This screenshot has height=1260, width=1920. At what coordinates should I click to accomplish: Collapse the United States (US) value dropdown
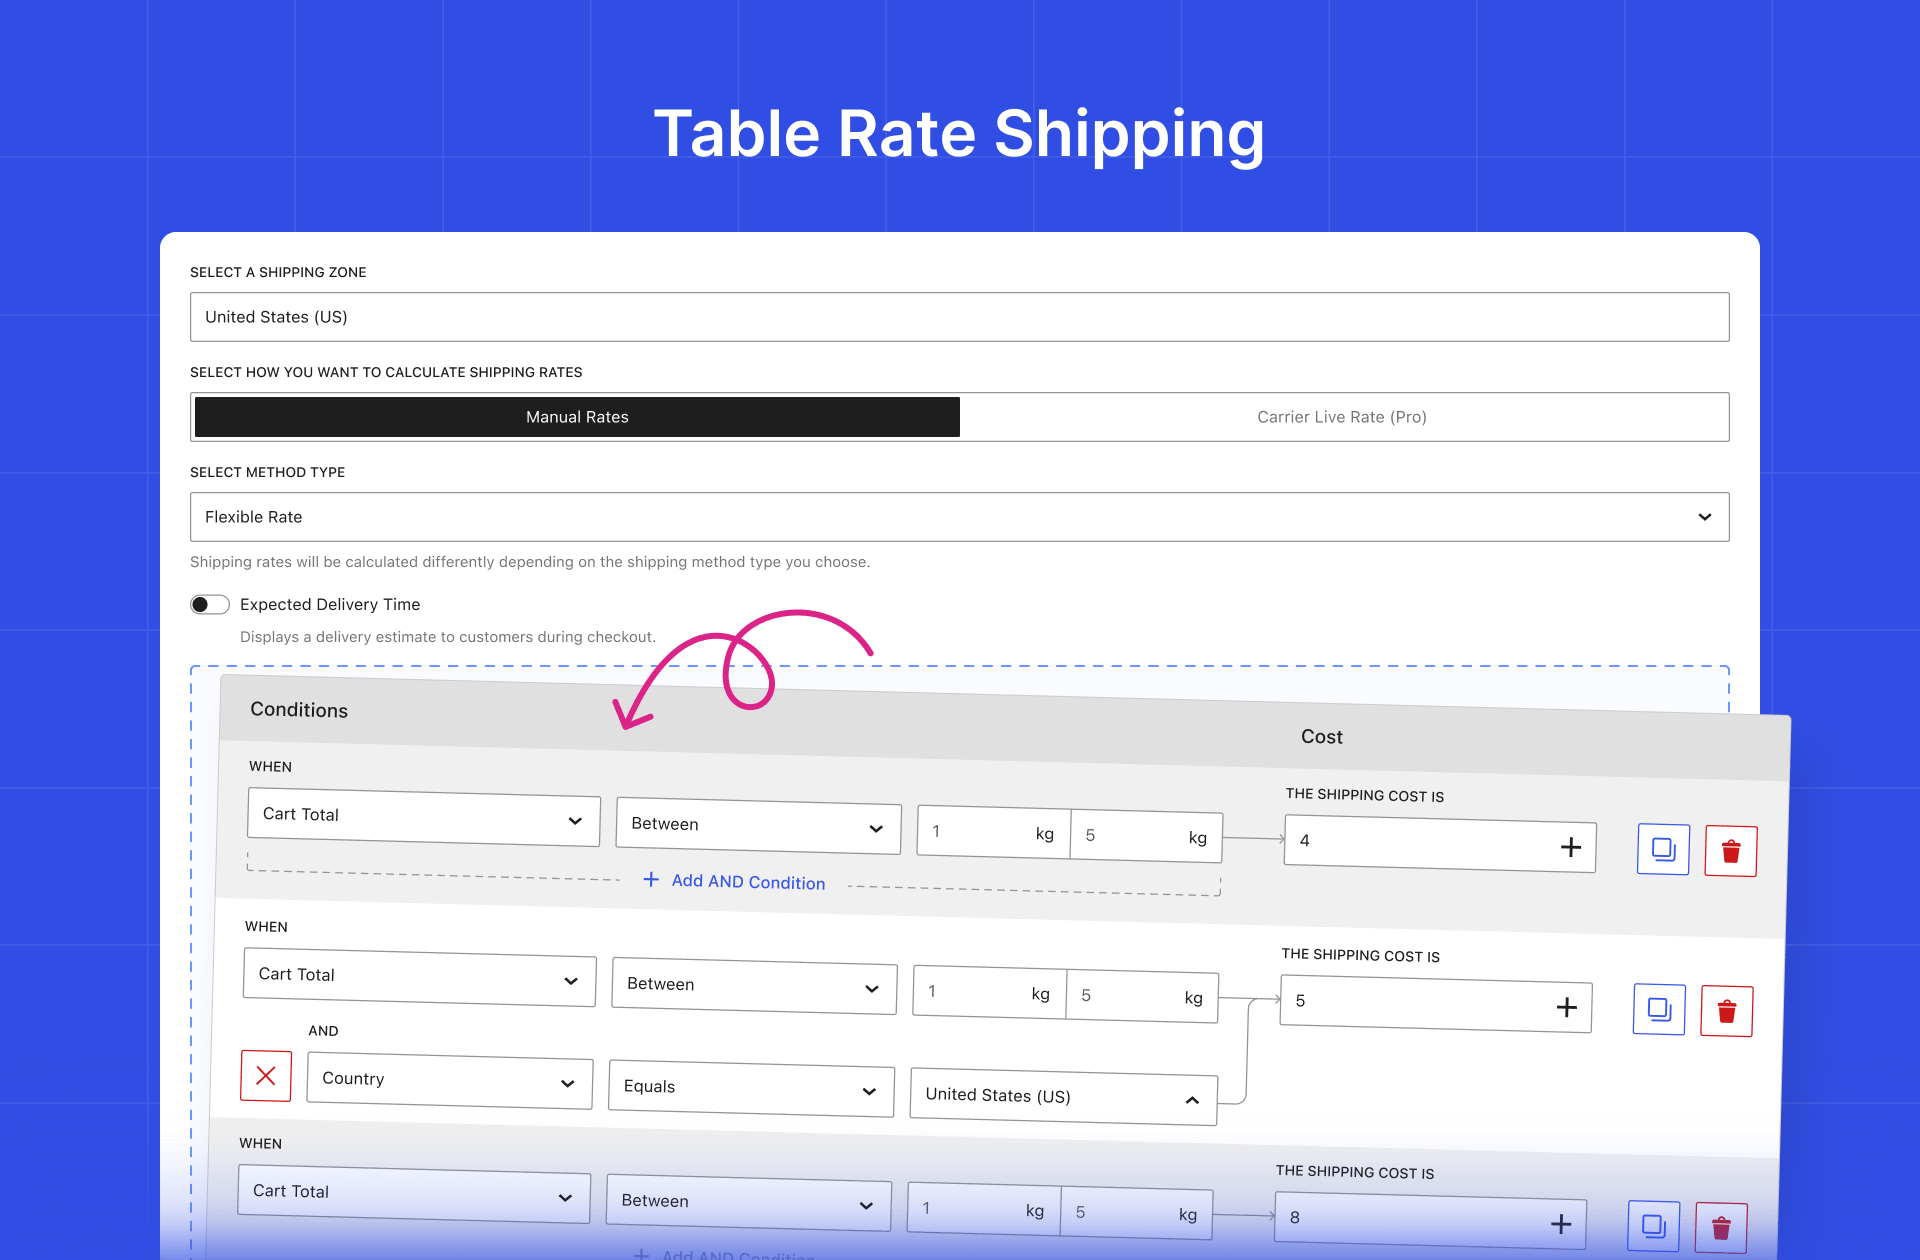pyautogui.click(x=1064, y=1097)
